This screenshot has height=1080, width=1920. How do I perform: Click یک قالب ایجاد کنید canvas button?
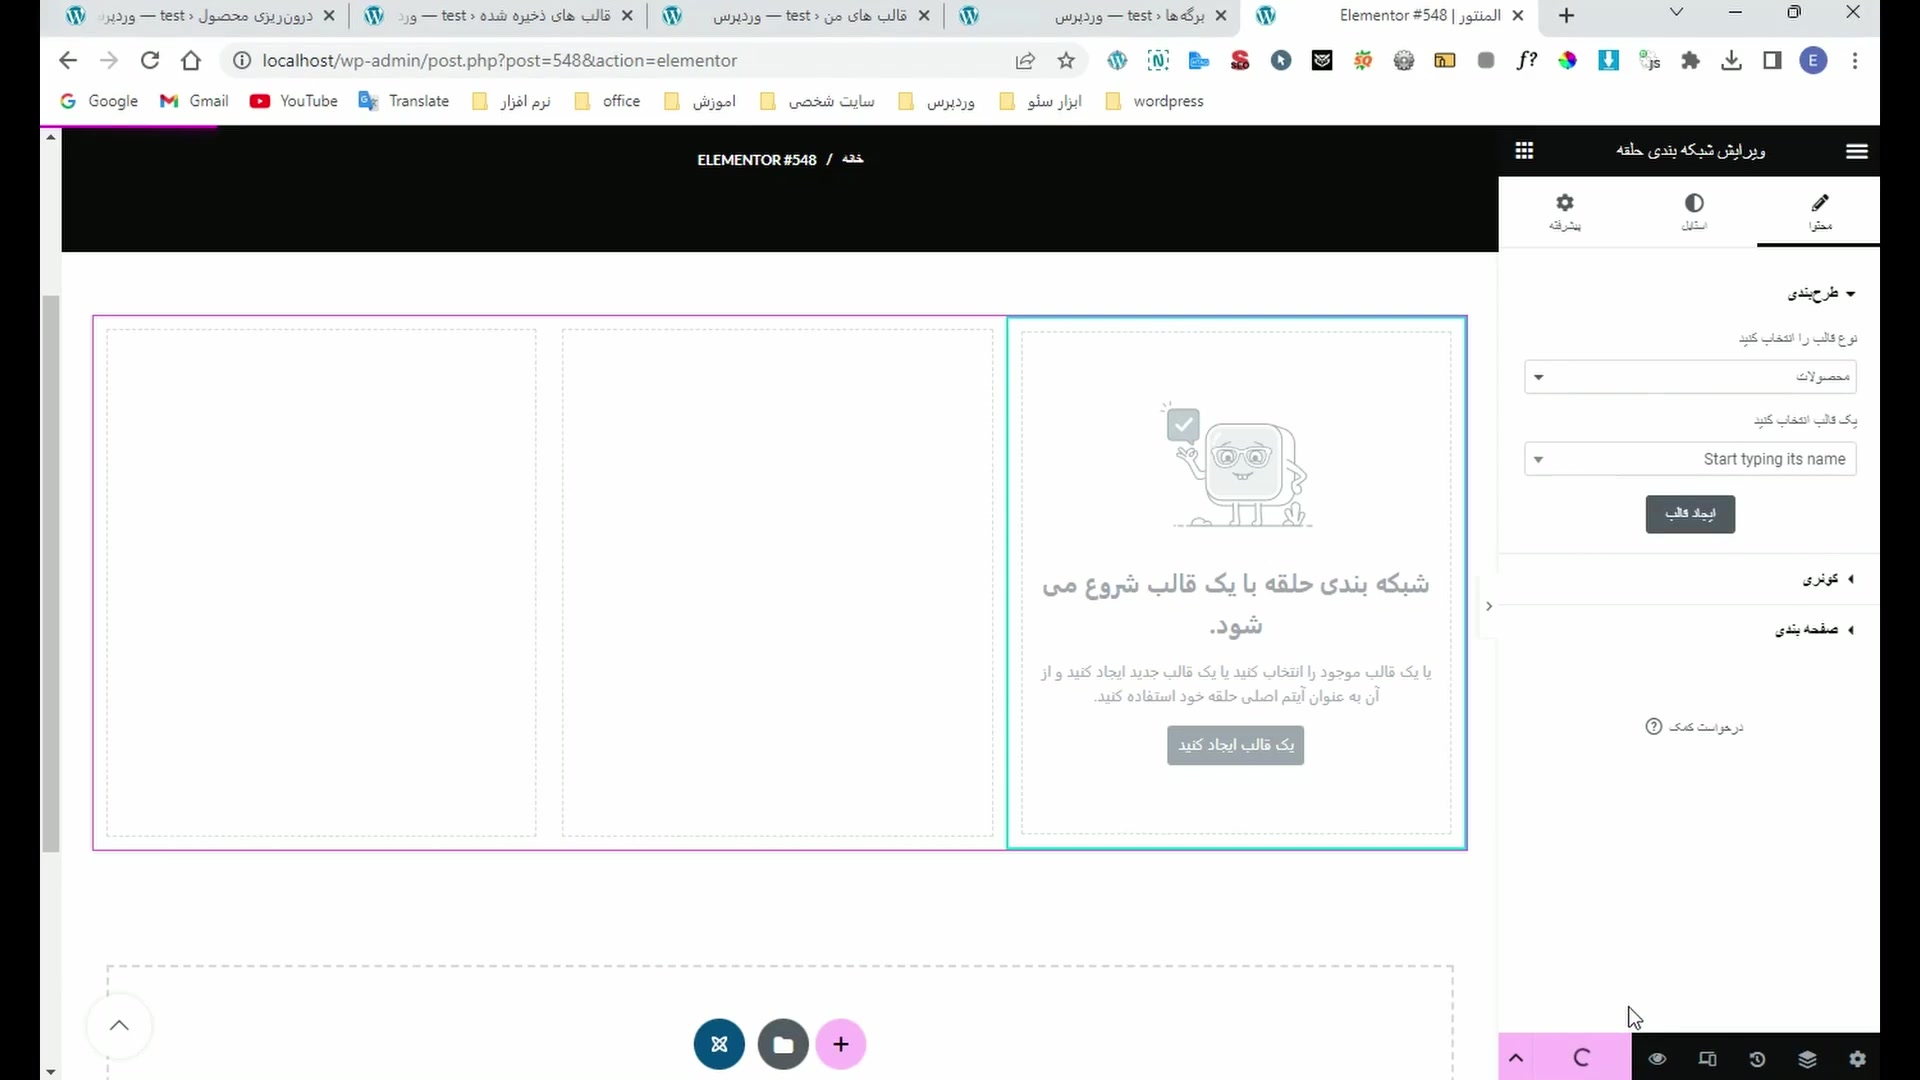(1235, 745)
